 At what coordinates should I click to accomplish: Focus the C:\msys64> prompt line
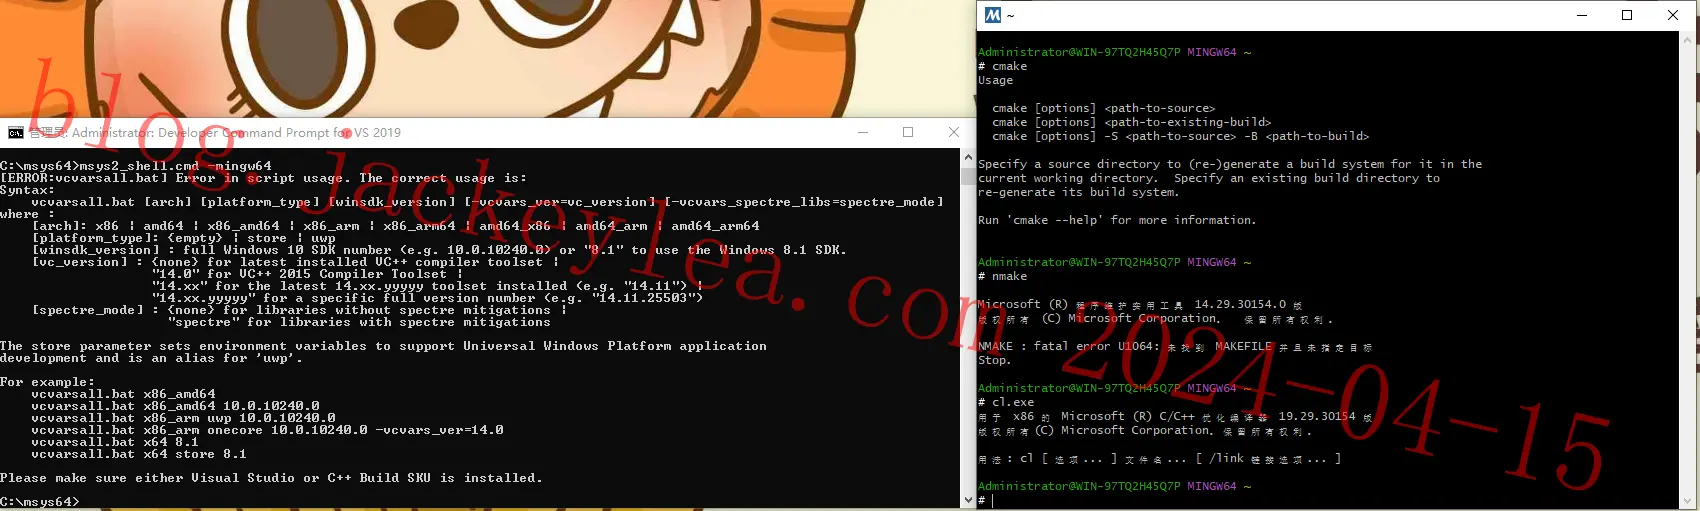(x=40, y=502)
